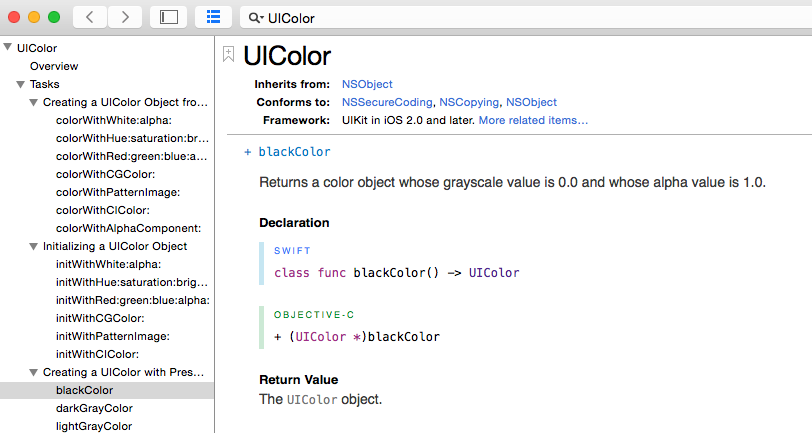
Task: Select colorWithWhite:alpha: in the sidebar
Action: click(x=114, y=120)
